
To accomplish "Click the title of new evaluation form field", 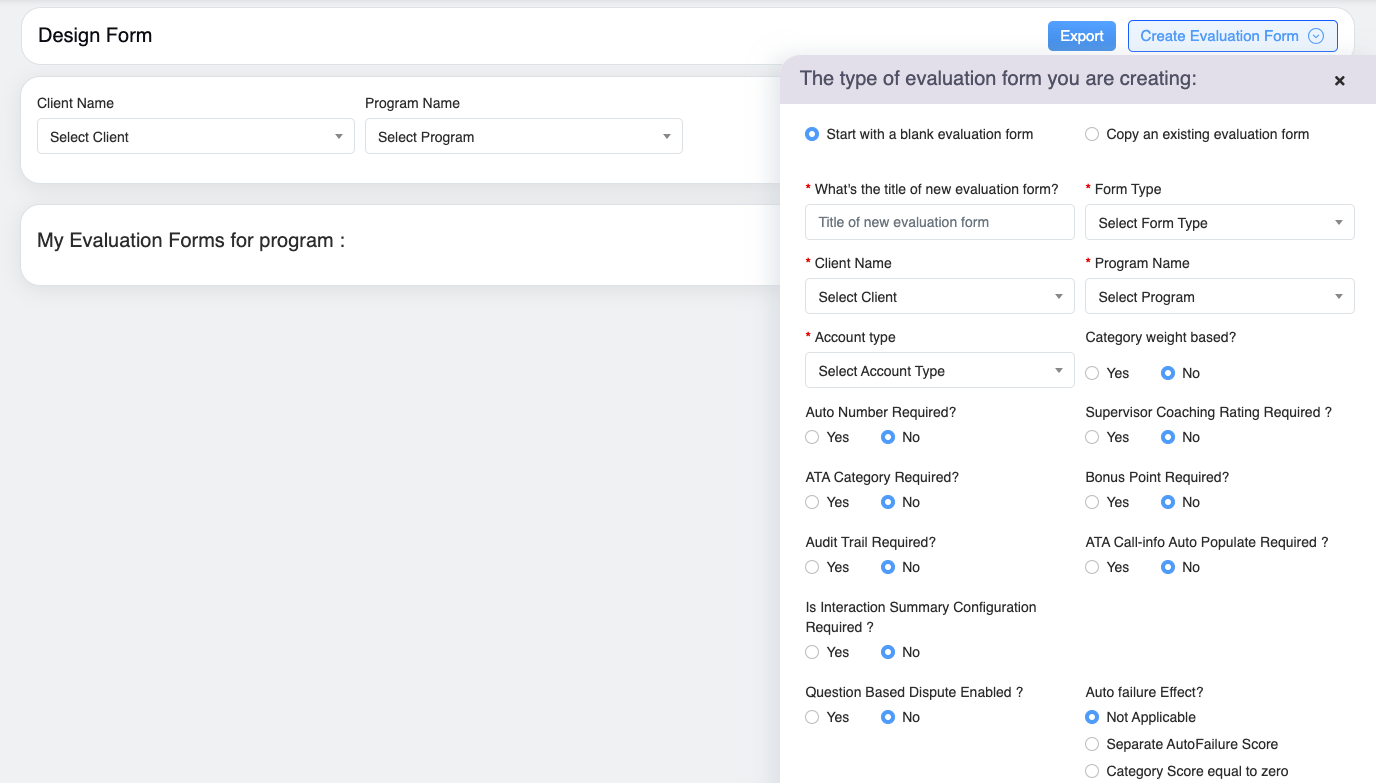I will [939, 222].
